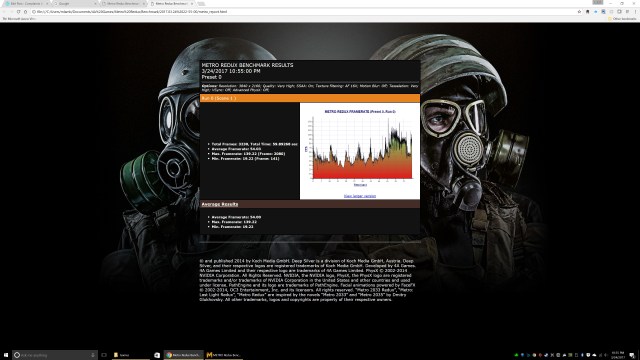Click the taskbar clock and date
Viewport: 640px width, 360px height.
click(x=618, y=355)
